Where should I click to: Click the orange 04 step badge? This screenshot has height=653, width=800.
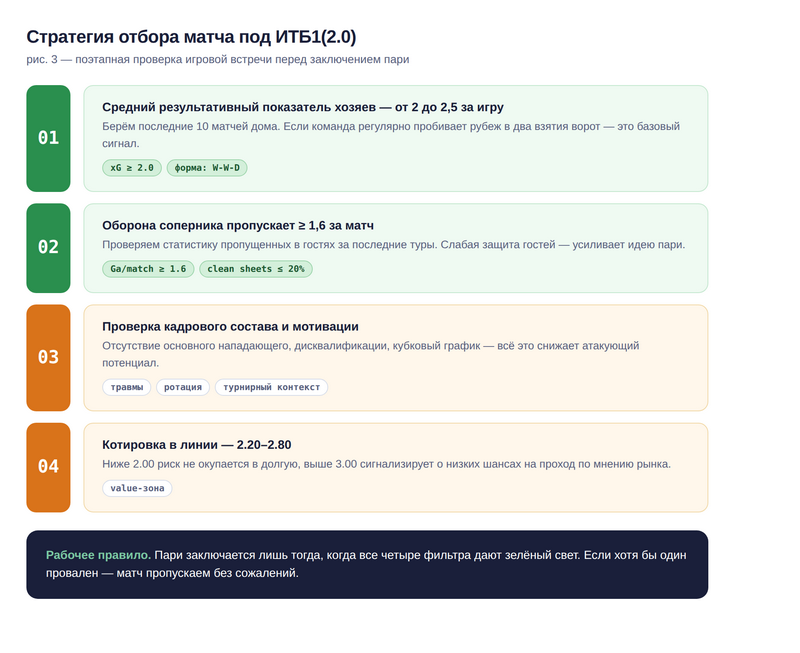coord(48,466)
